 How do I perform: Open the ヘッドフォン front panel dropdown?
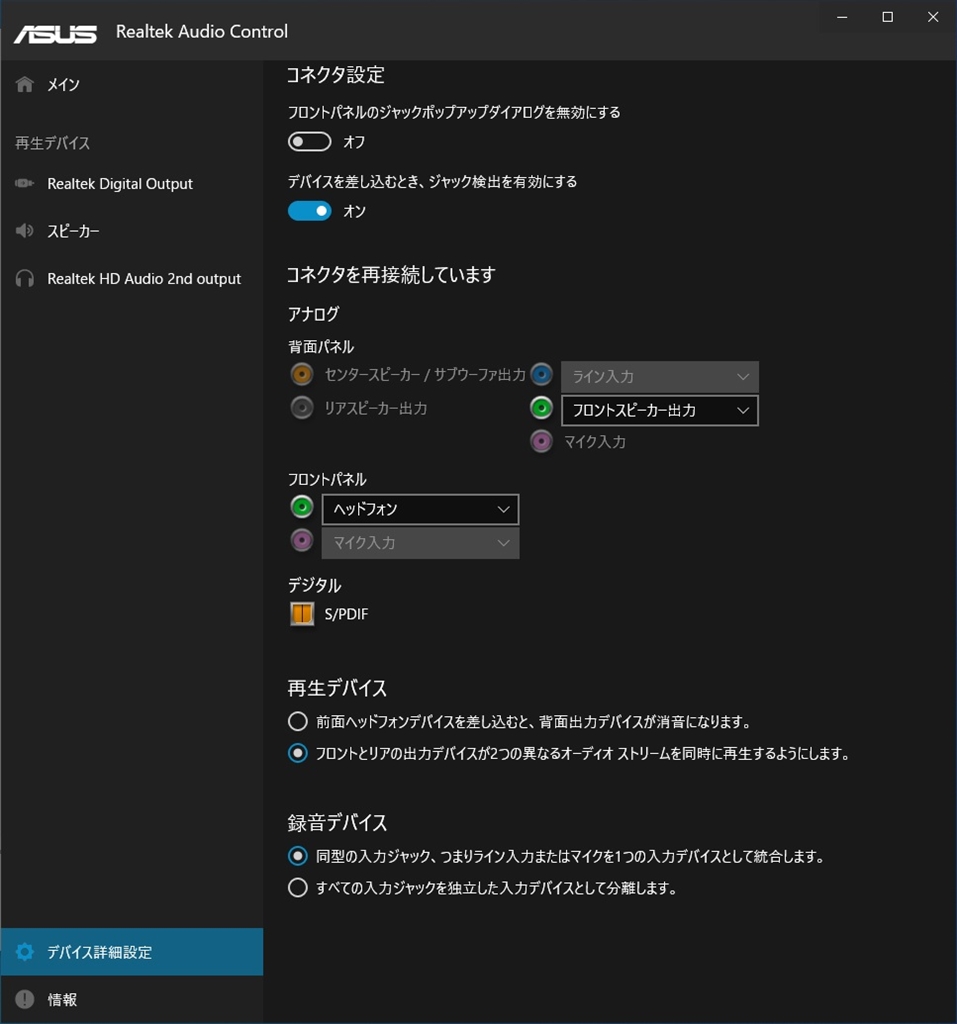(x=421, y=509)
